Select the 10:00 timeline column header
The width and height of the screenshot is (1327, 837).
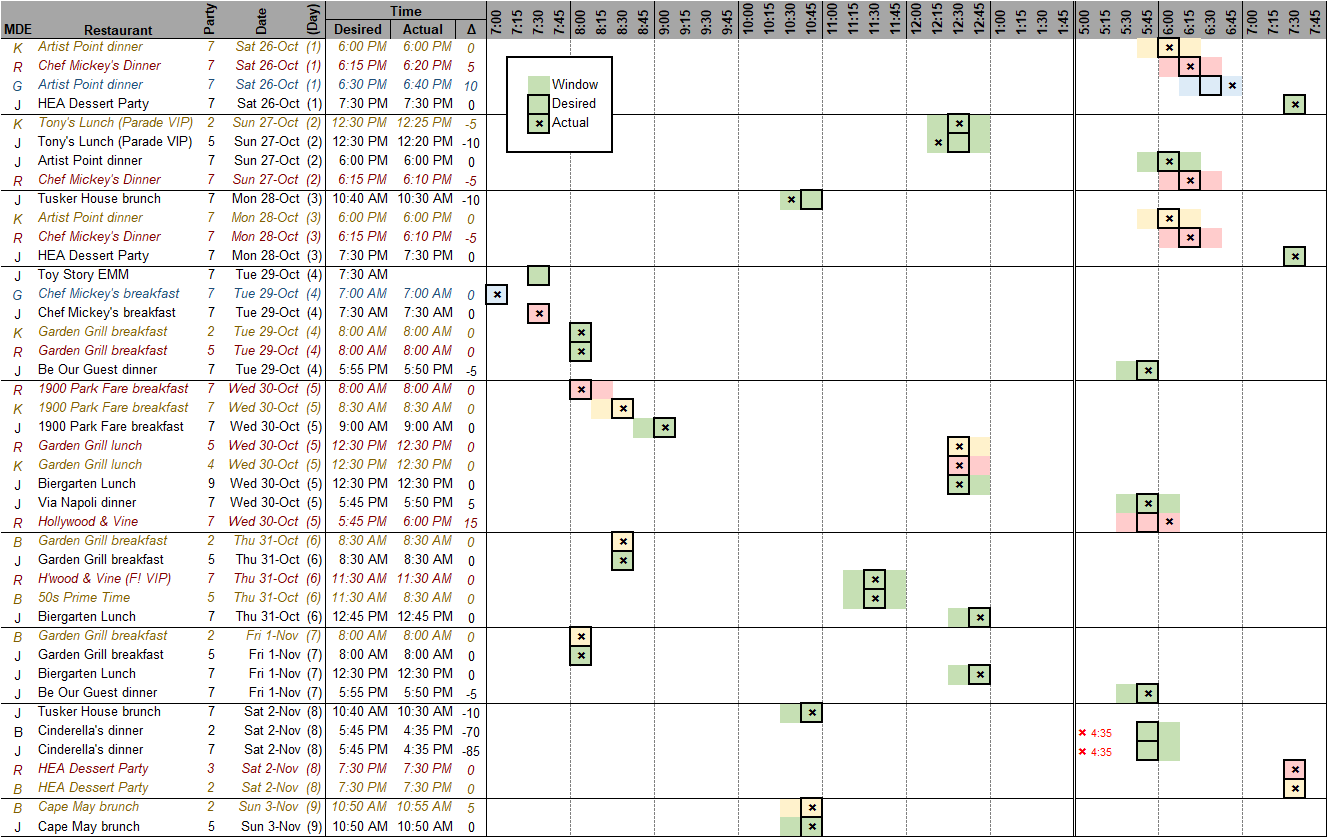pyautogui.click(x=749, y=19)
